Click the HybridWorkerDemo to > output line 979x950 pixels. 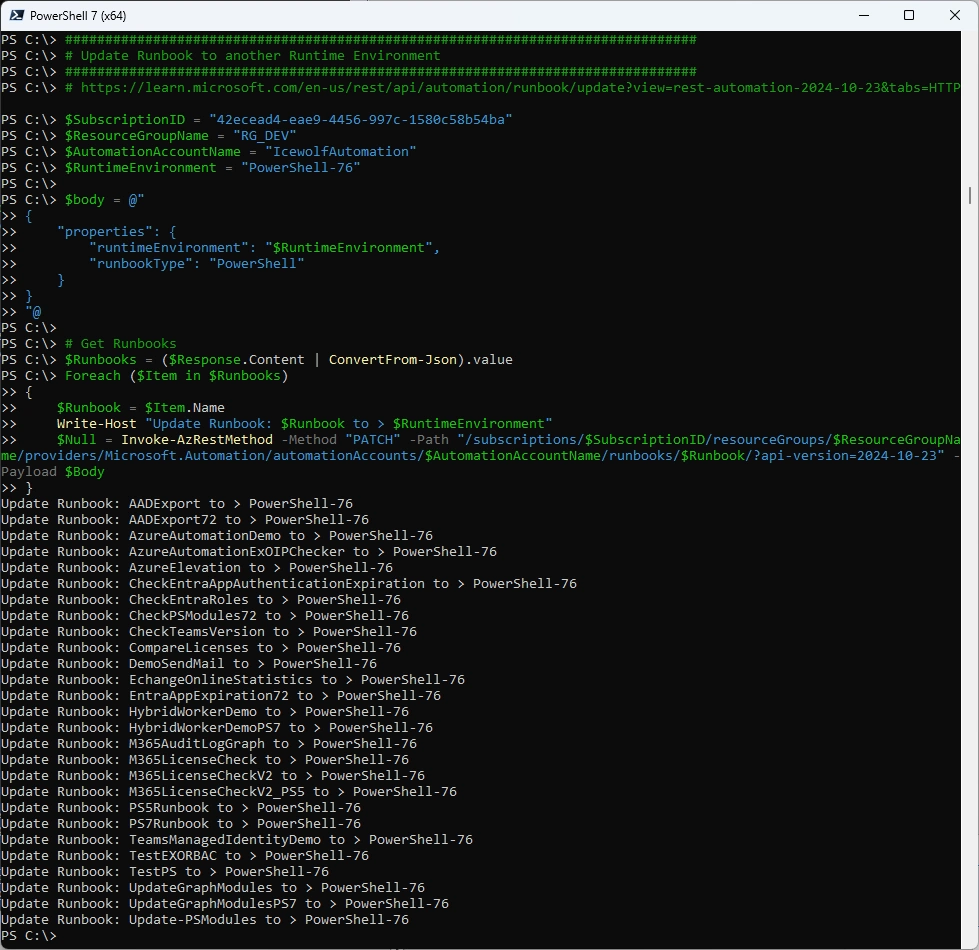(205, 712)
